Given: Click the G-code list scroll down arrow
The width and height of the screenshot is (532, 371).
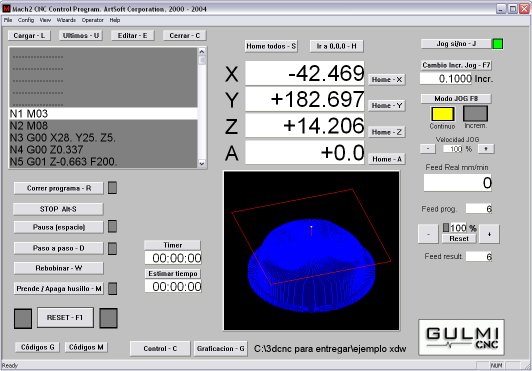Looking at the screenshot, I should click(202, 163).
